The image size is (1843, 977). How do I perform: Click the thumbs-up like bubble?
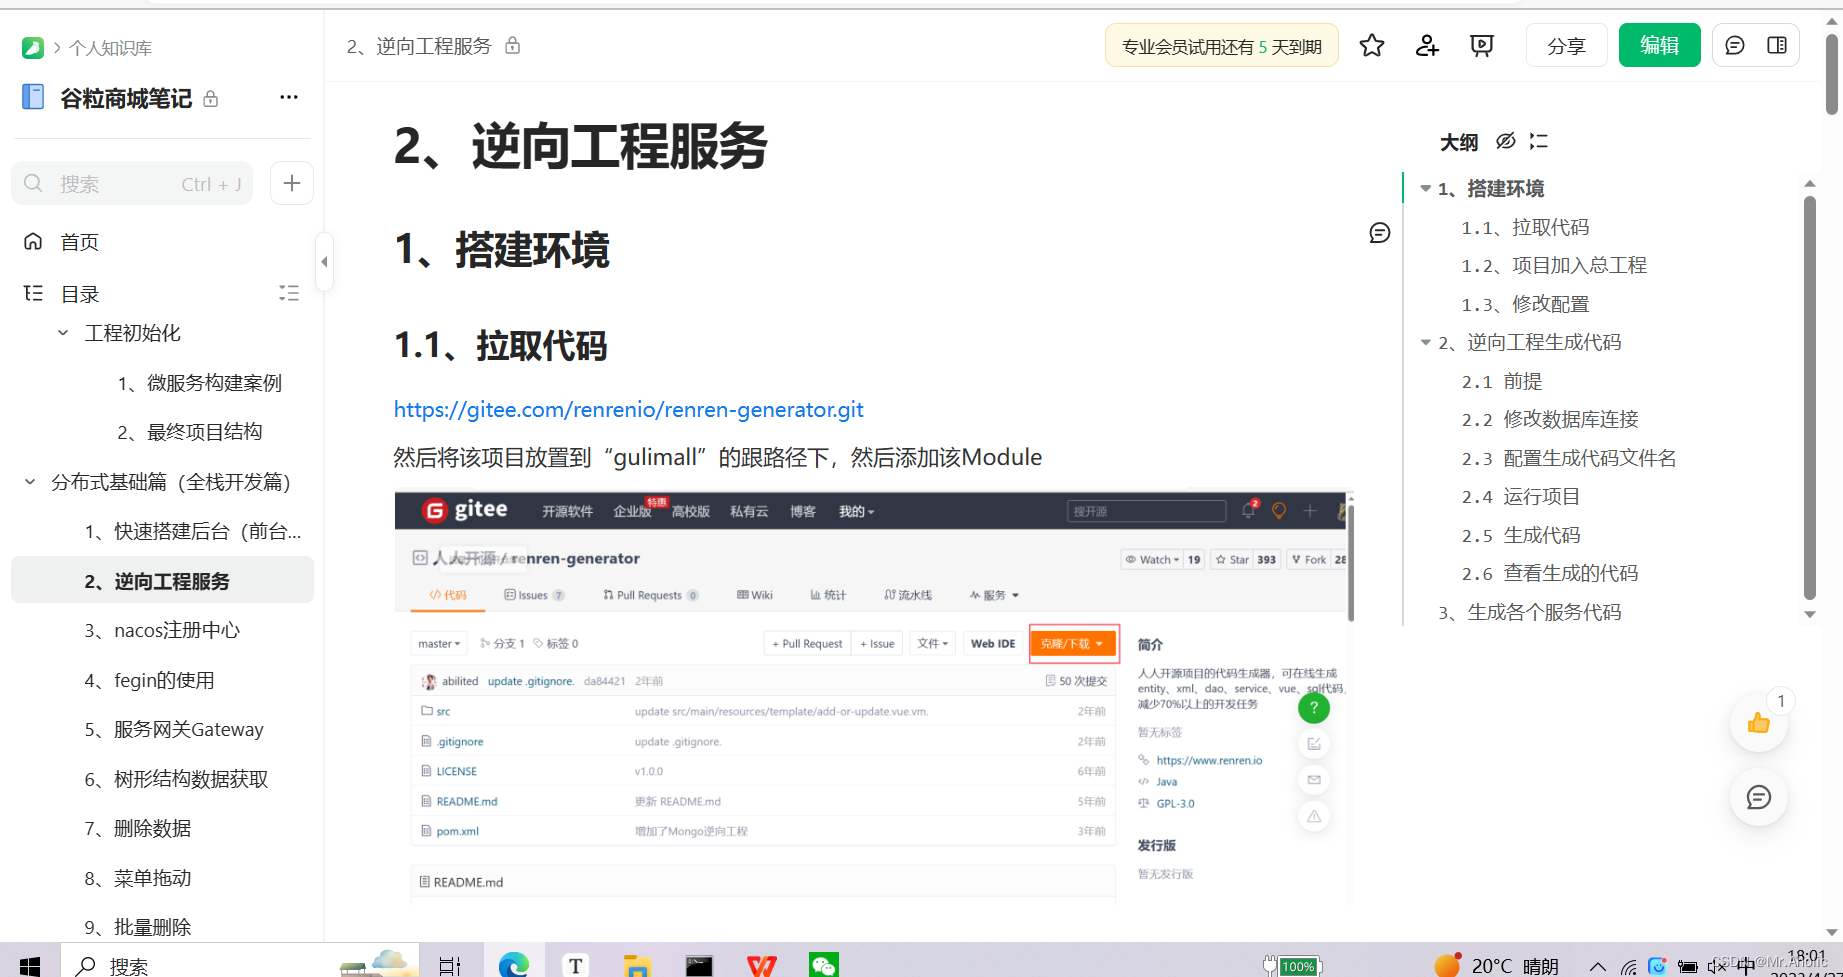pyautogui.click(x=1759, y=722)
